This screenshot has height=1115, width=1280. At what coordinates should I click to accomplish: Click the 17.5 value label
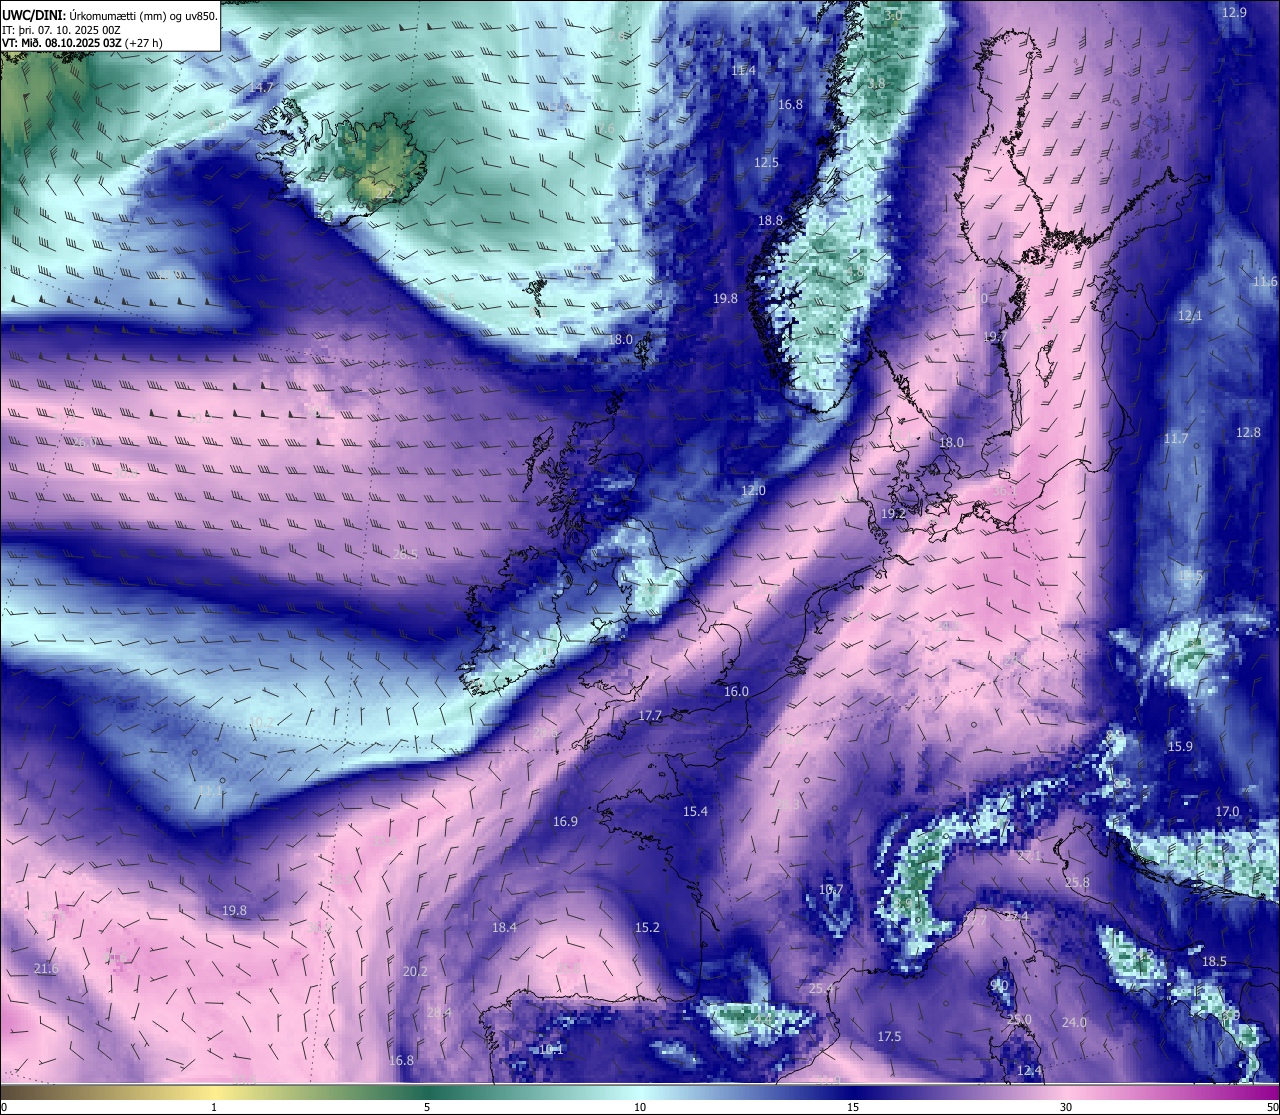tap(889, 1036)
